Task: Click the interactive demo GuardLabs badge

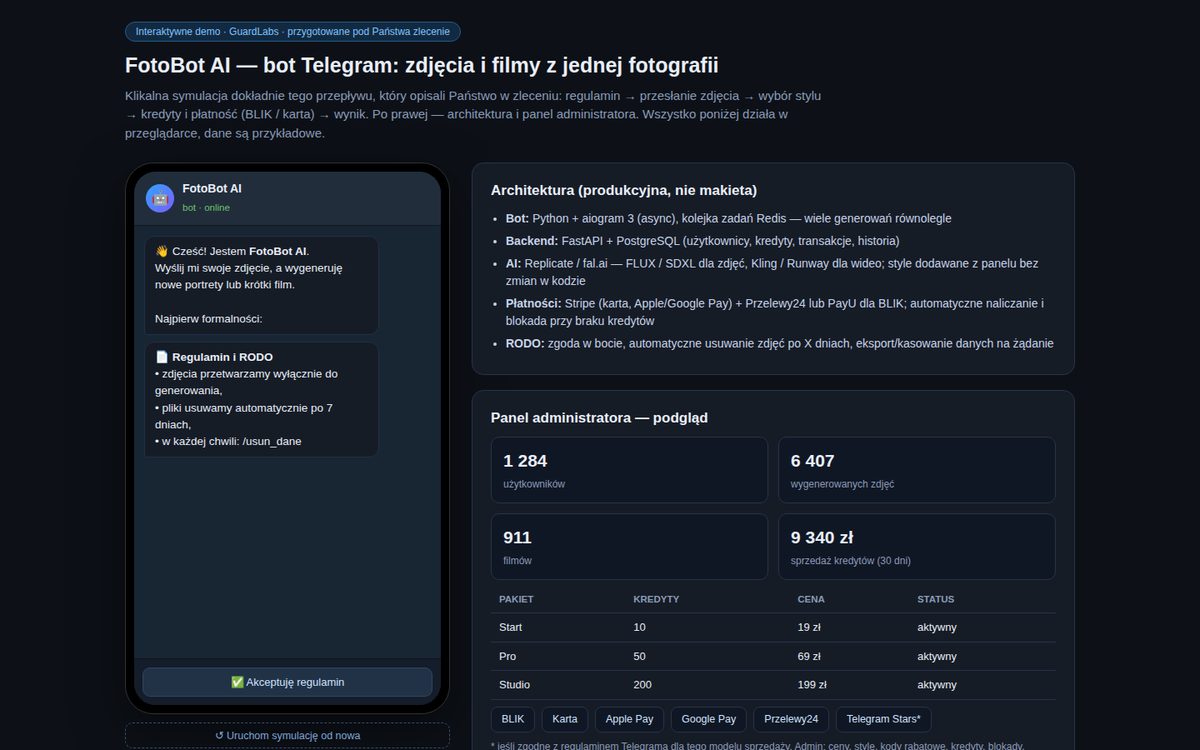Action: (x=293, y=32)
